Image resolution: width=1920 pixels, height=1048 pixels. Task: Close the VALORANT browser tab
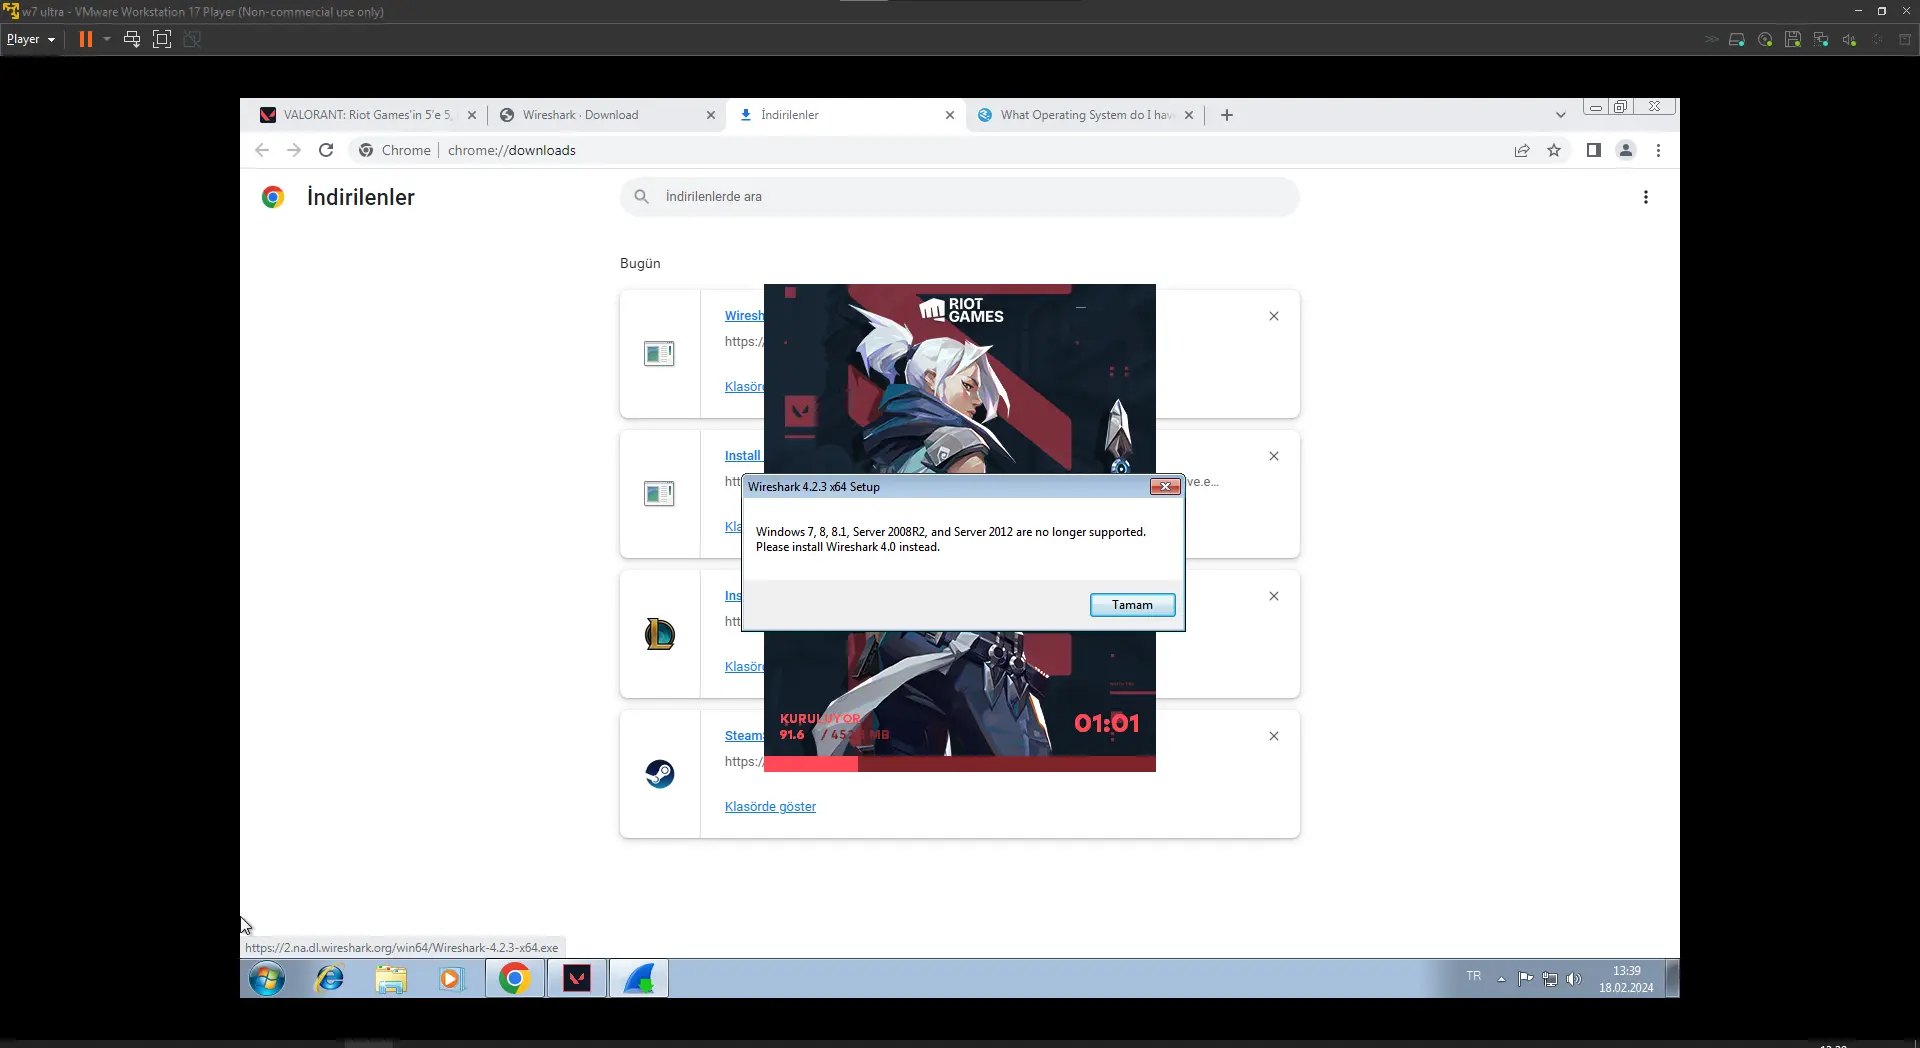point(472,115)
